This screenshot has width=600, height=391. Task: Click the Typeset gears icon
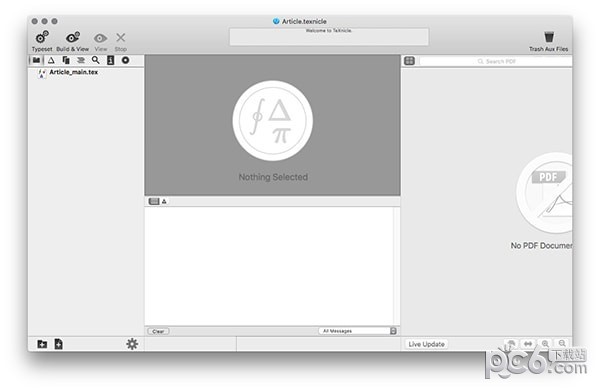pos(42,37)
